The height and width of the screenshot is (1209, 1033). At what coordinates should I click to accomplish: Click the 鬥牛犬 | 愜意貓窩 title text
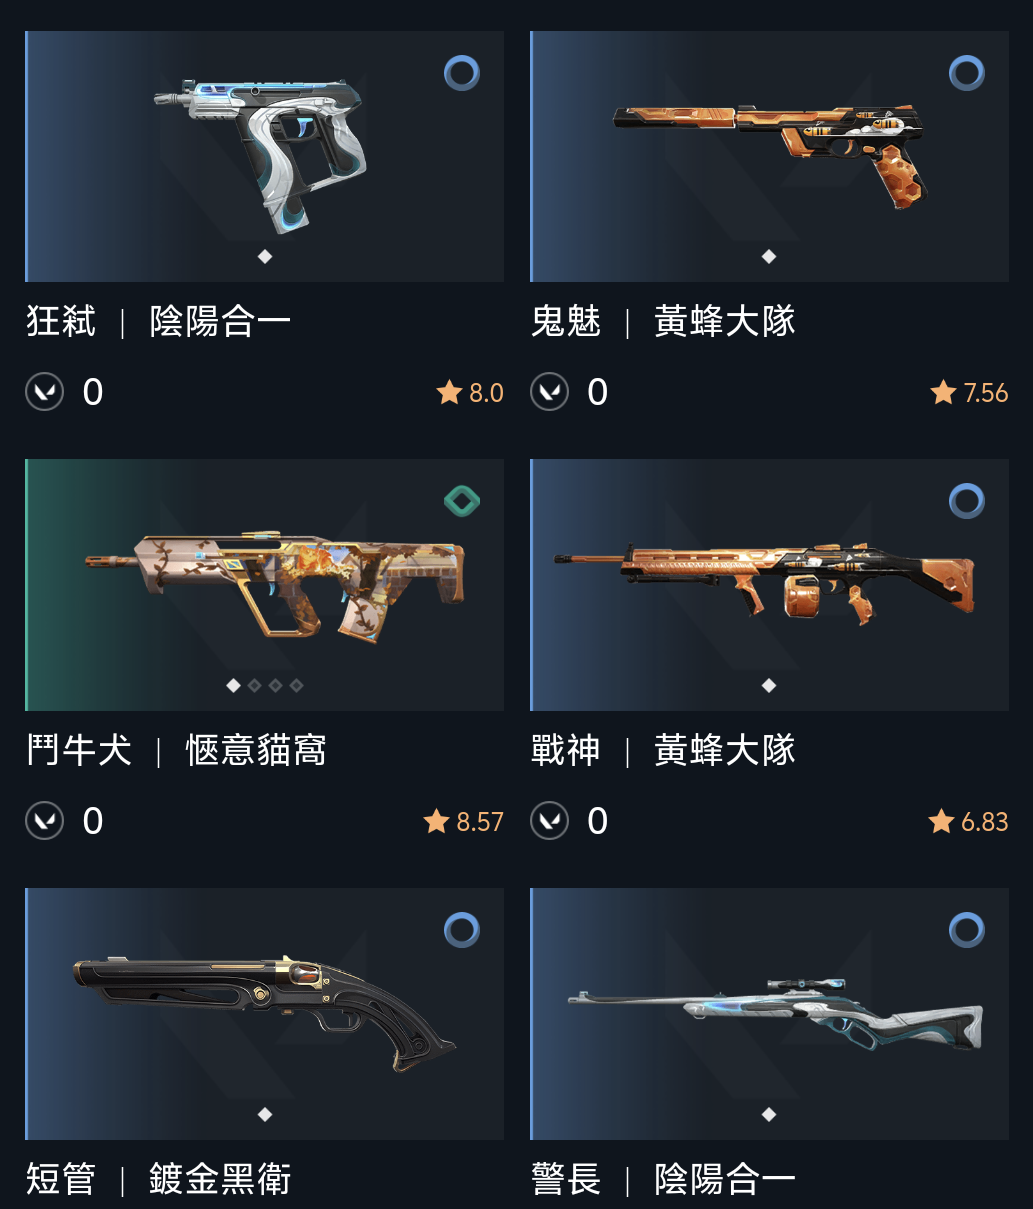[177, 750]
